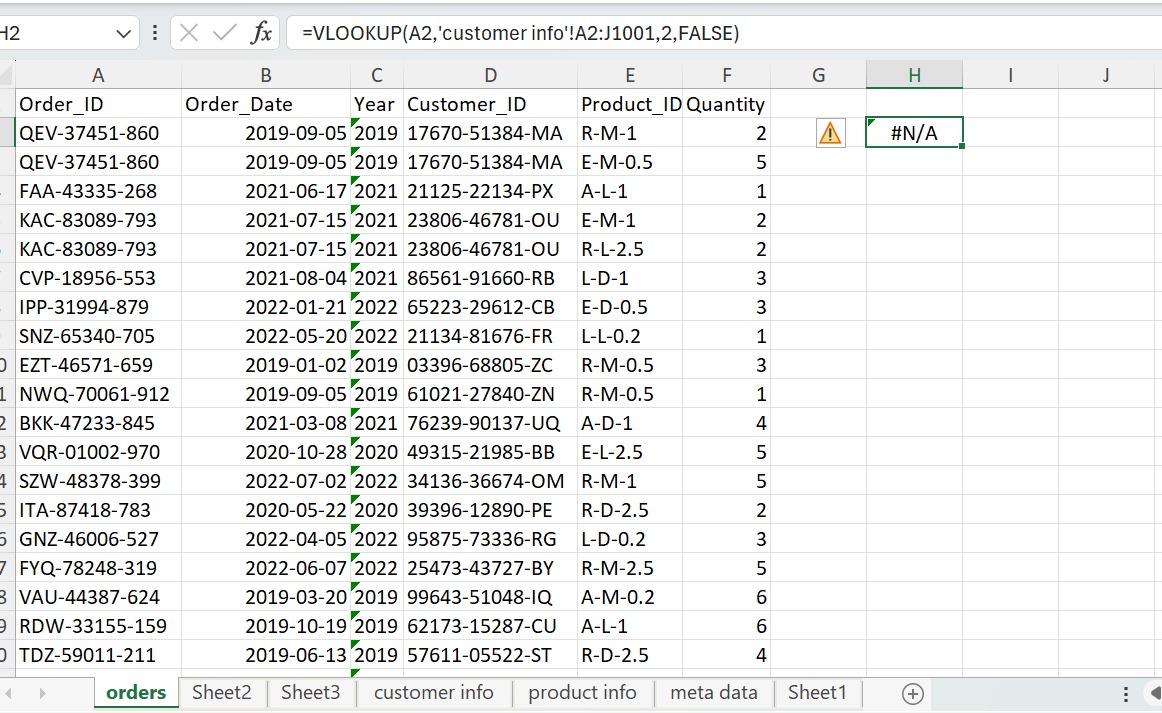1162x713 pixels.
Task: Select column E header
Action: (x=630, y=75)
